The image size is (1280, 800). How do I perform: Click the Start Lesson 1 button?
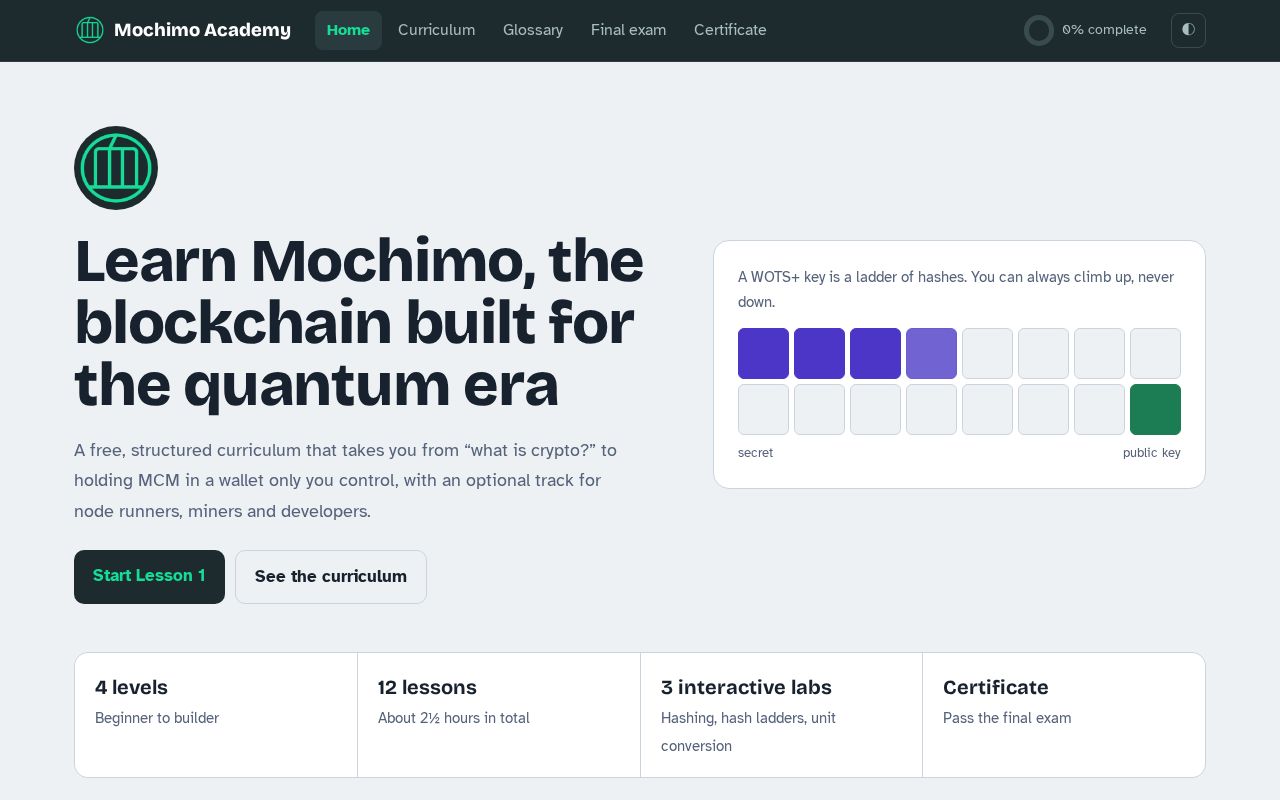pos(149,577)
